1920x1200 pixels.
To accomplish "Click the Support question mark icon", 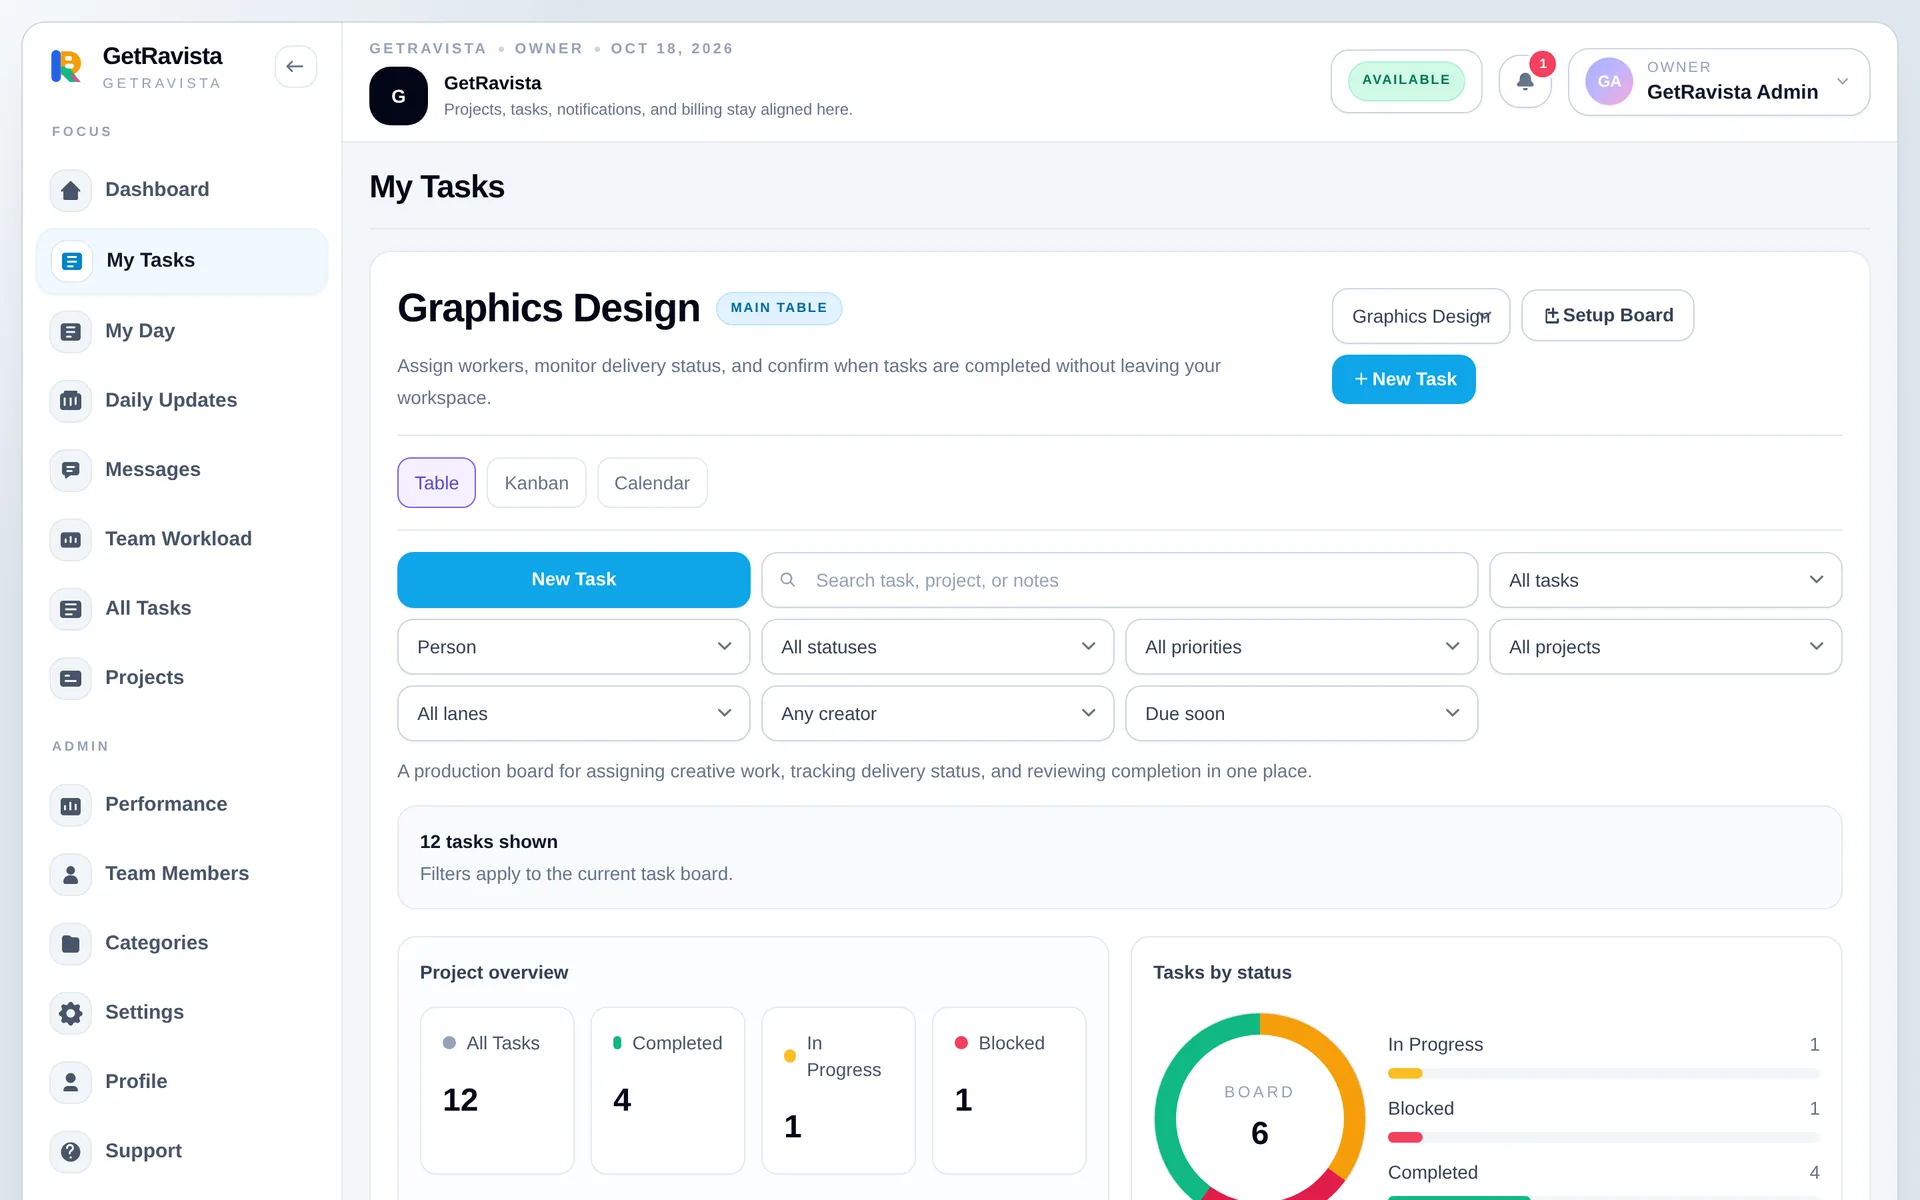I will (70, 1151).
